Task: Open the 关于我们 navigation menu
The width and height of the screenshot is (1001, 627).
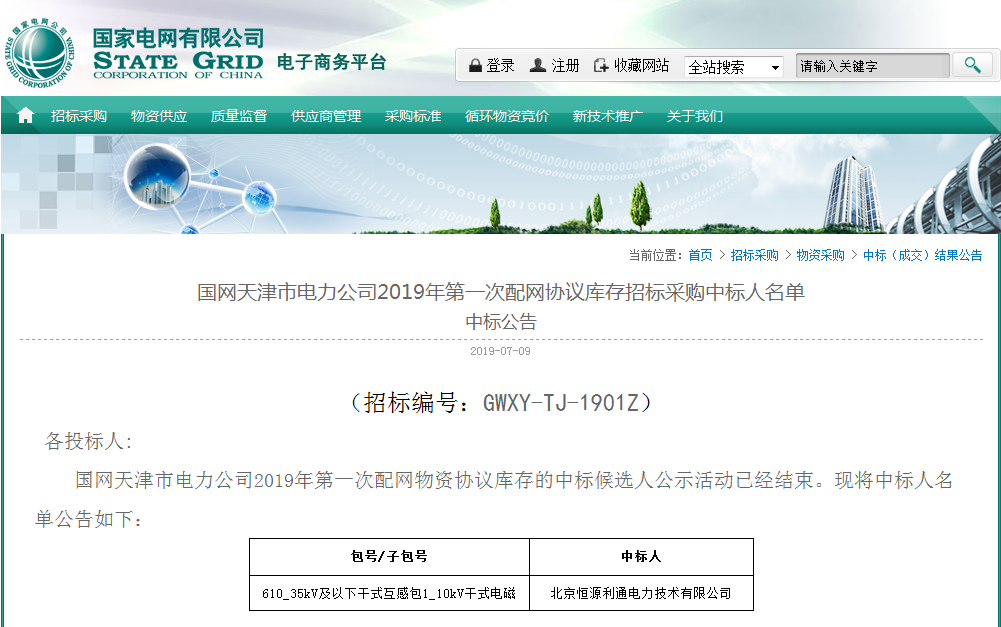Action: click(695, 116)
